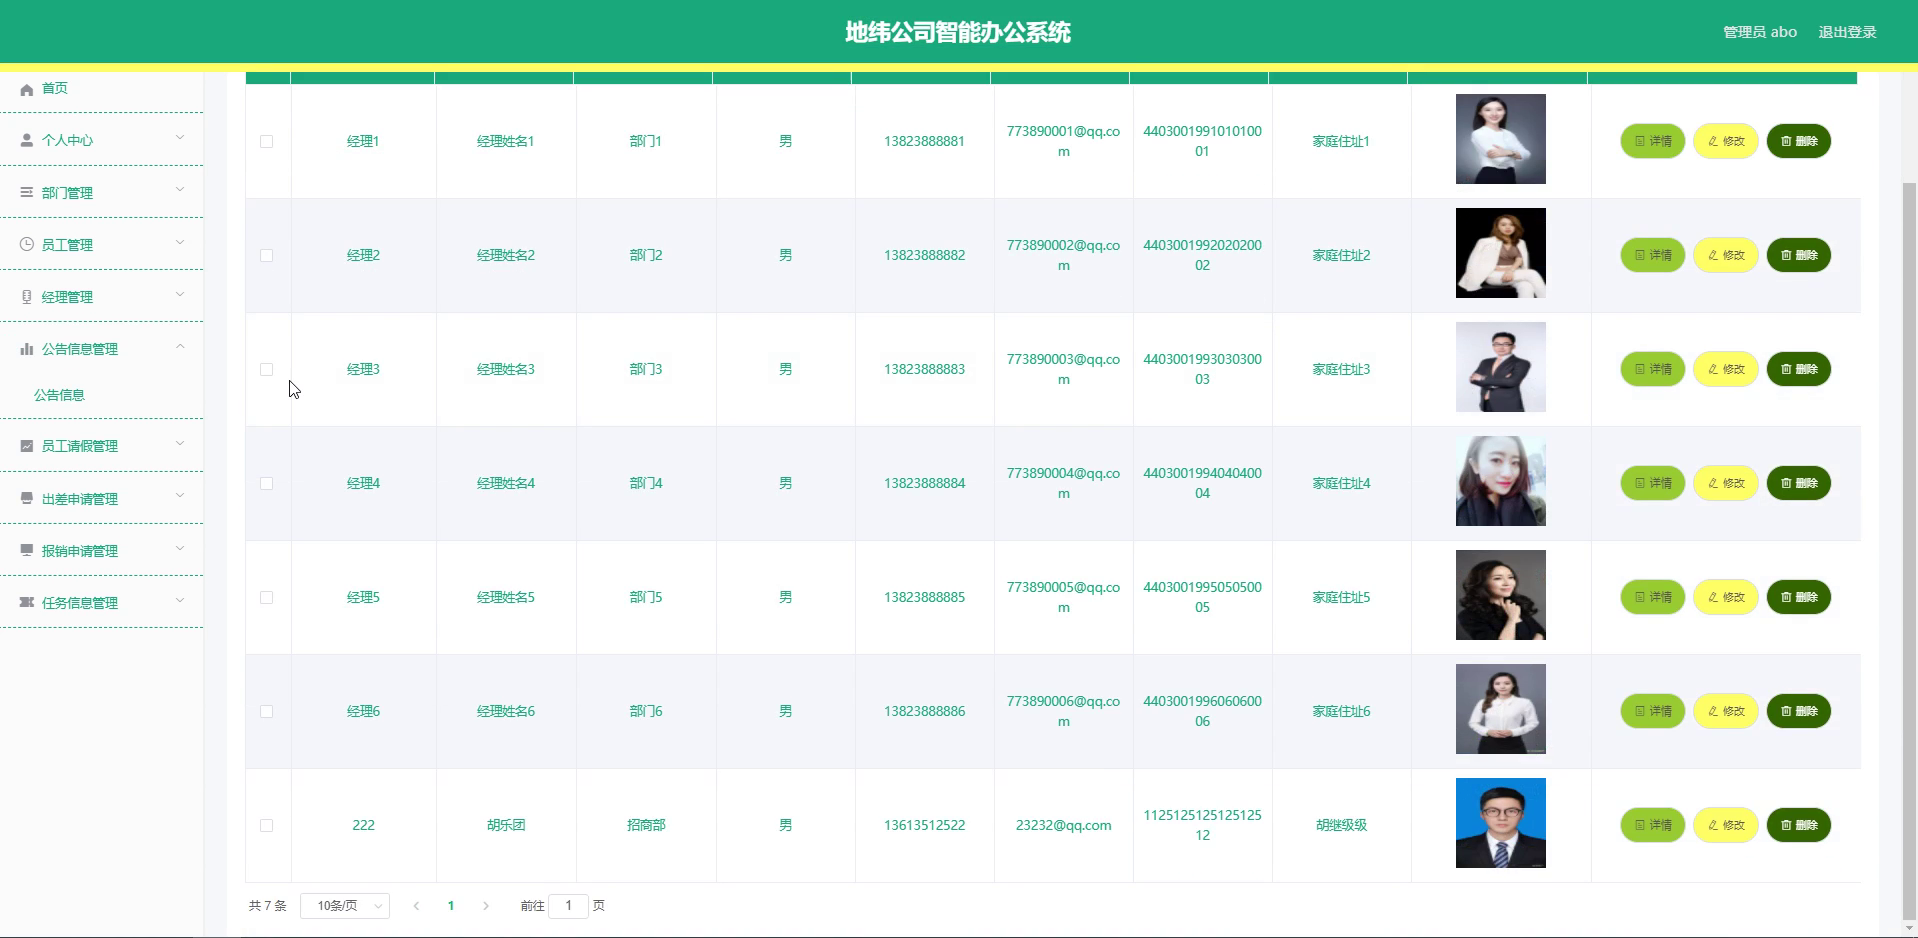Click 修改 for row 222 胡乐团
This screenshot has width=1918, height=938.
click(1726, 825)
